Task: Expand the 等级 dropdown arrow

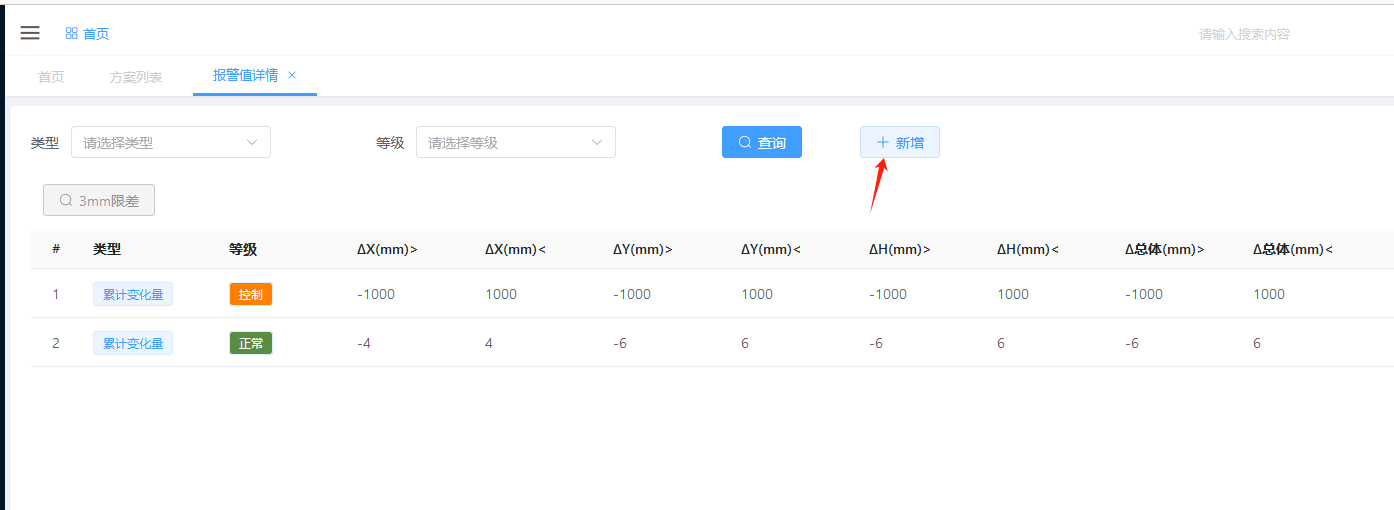Action: 597,142
